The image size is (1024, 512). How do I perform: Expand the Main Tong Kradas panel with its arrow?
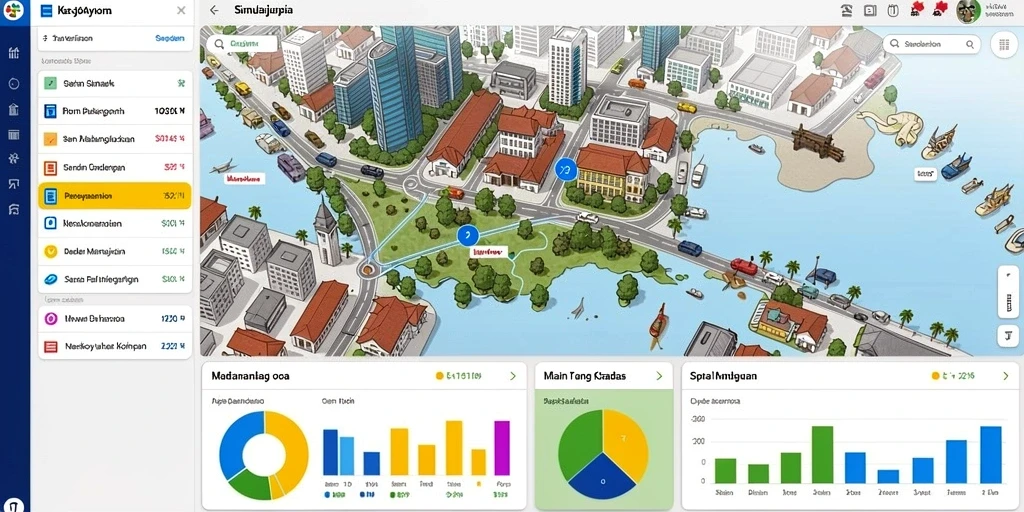[x=659, y=376]
